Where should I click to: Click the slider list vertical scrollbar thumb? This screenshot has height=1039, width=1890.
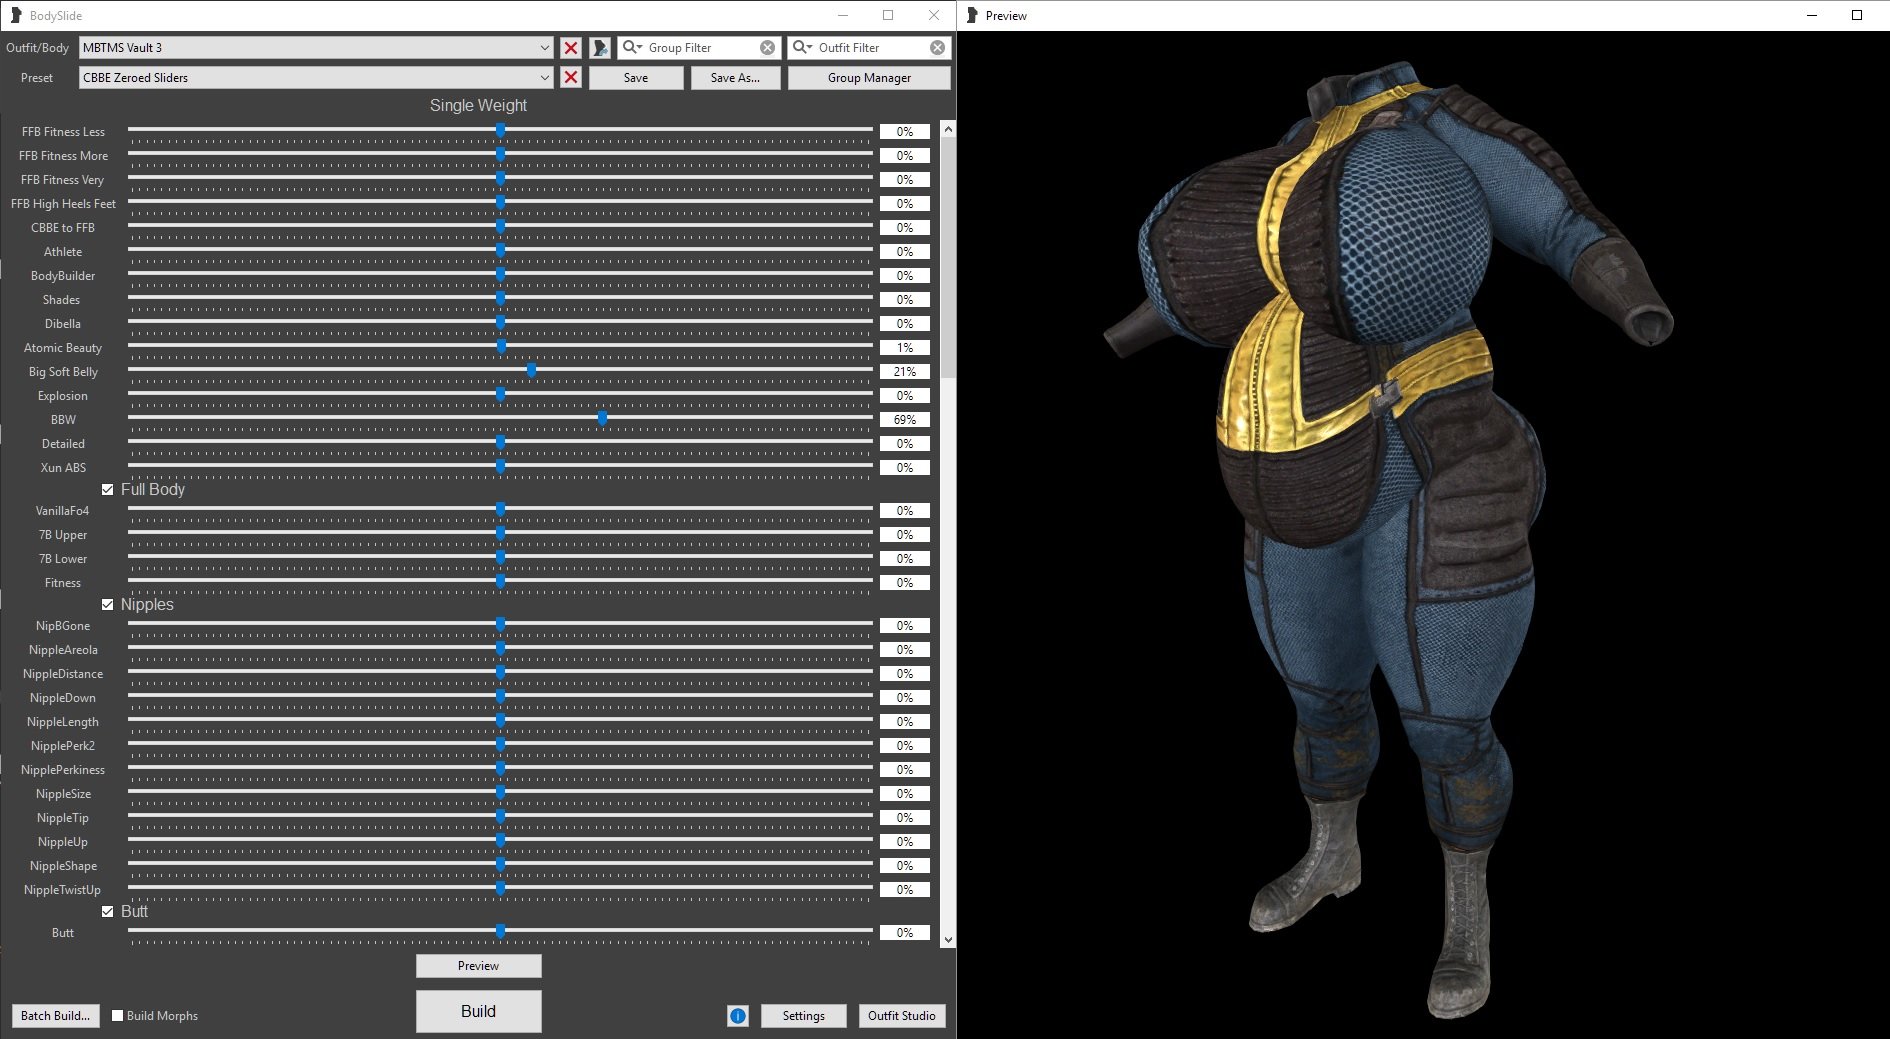click(948, 258)
